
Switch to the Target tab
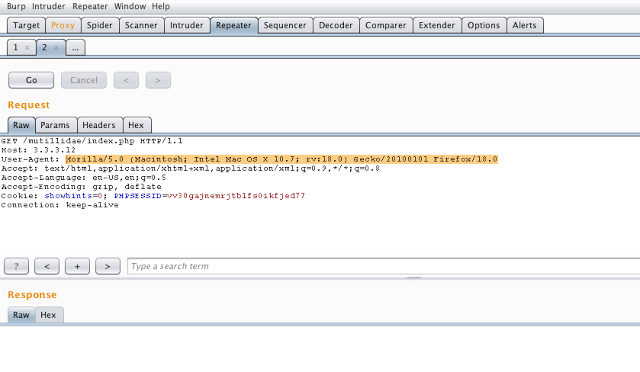[26, 25]
